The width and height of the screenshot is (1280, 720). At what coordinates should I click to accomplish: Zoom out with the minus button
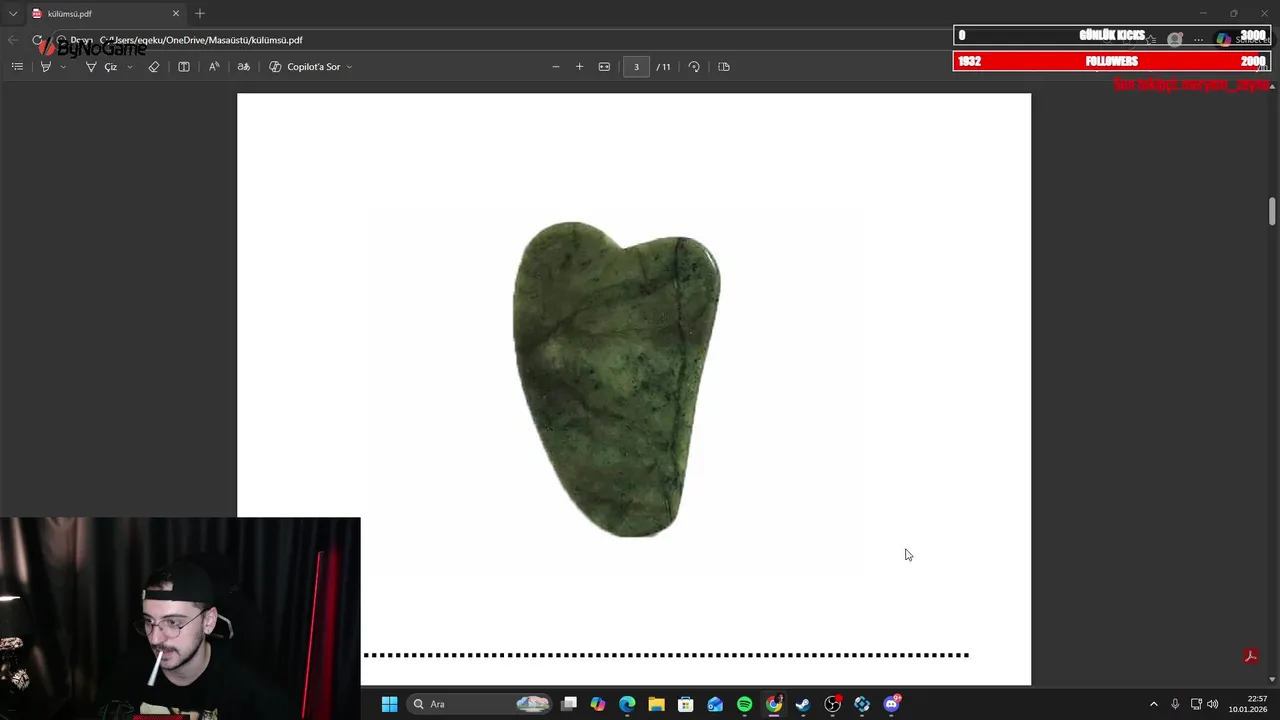click(556, 67)
